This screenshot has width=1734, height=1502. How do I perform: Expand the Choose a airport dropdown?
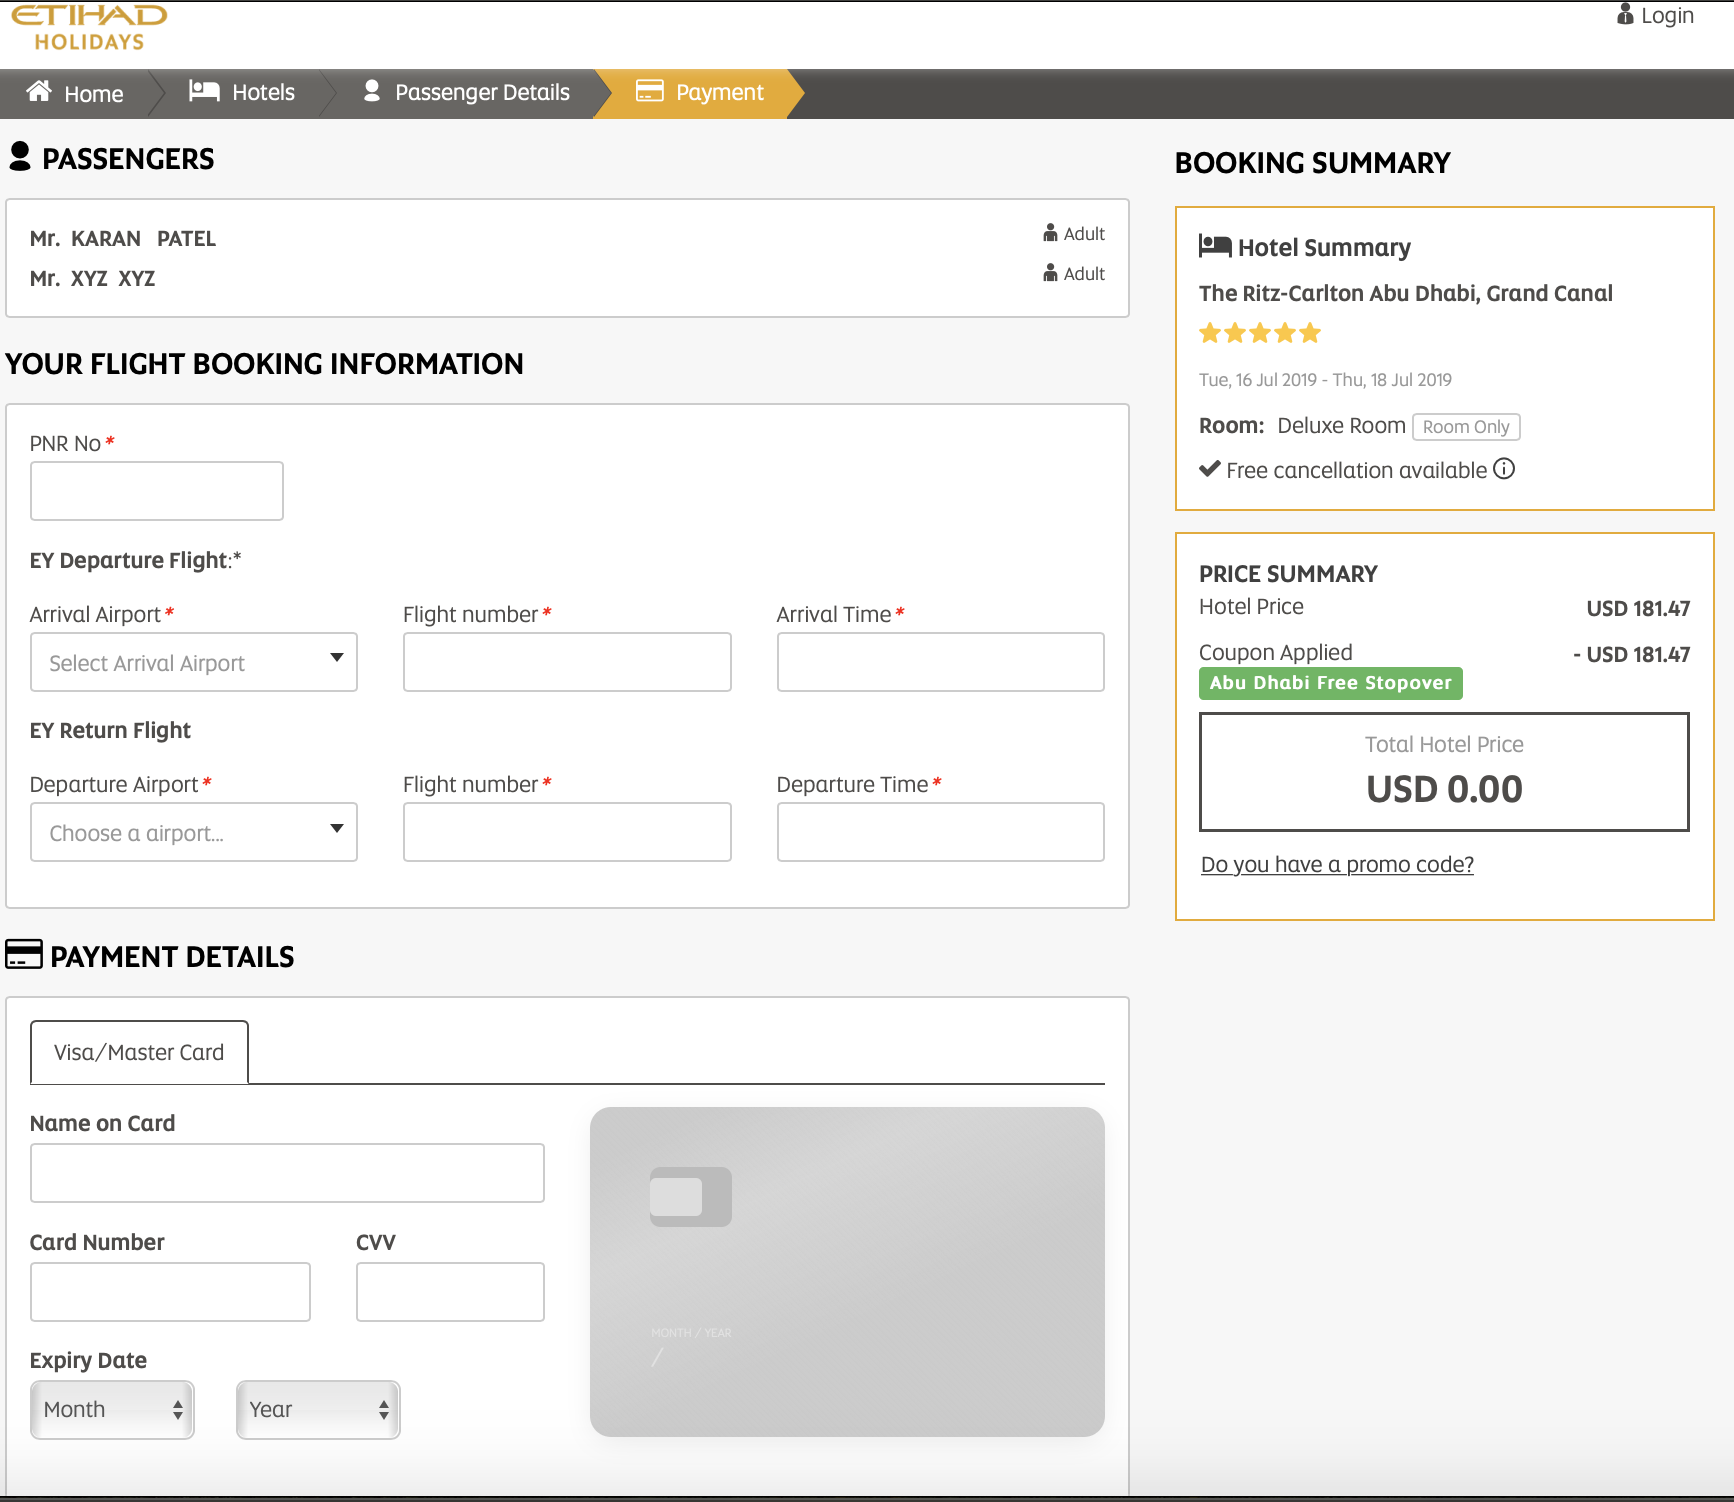click(x=194, y=832)
